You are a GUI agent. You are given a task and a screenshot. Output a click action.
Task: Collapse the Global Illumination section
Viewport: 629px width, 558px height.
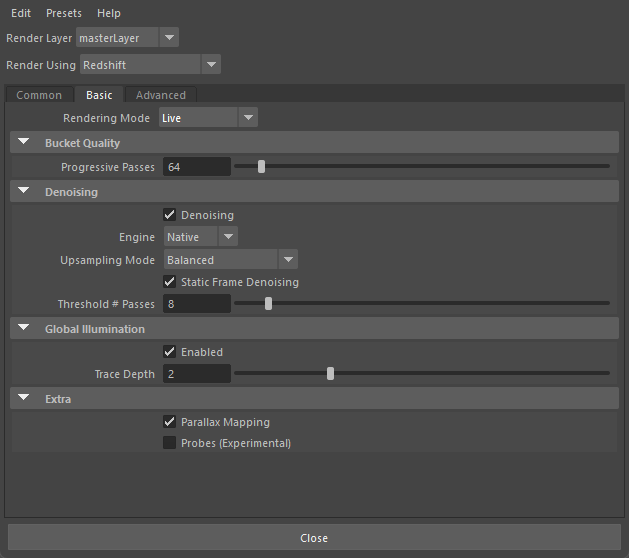point(23,329)
